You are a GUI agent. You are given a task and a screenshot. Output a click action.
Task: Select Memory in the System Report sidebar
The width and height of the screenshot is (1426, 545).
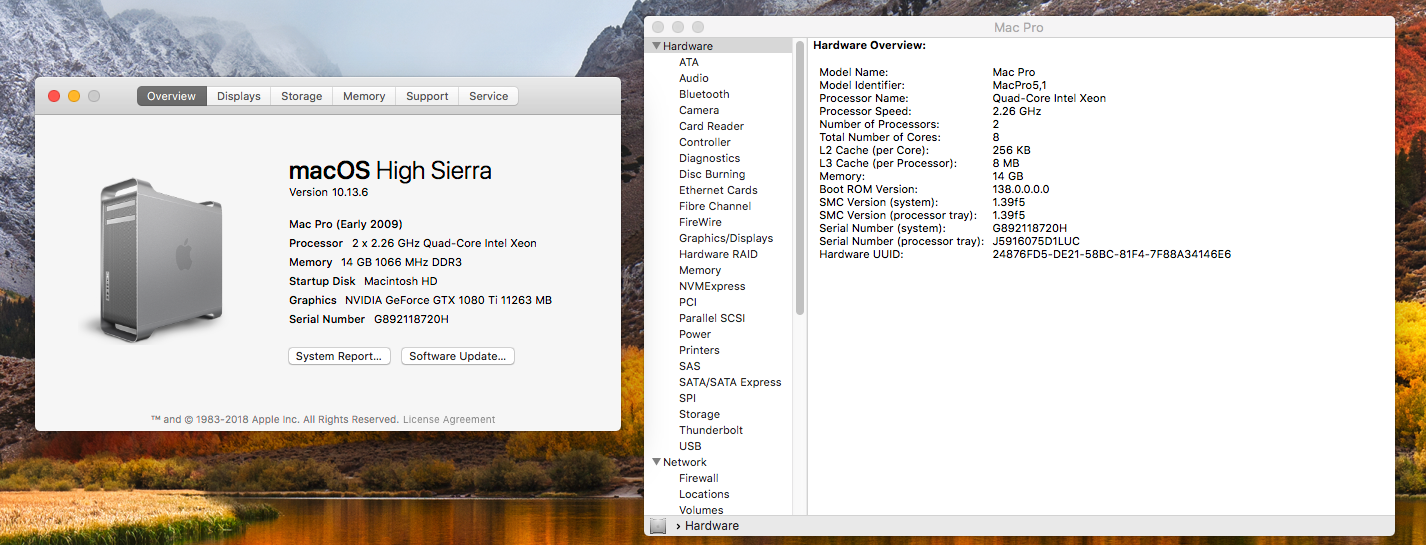(700, 270)
